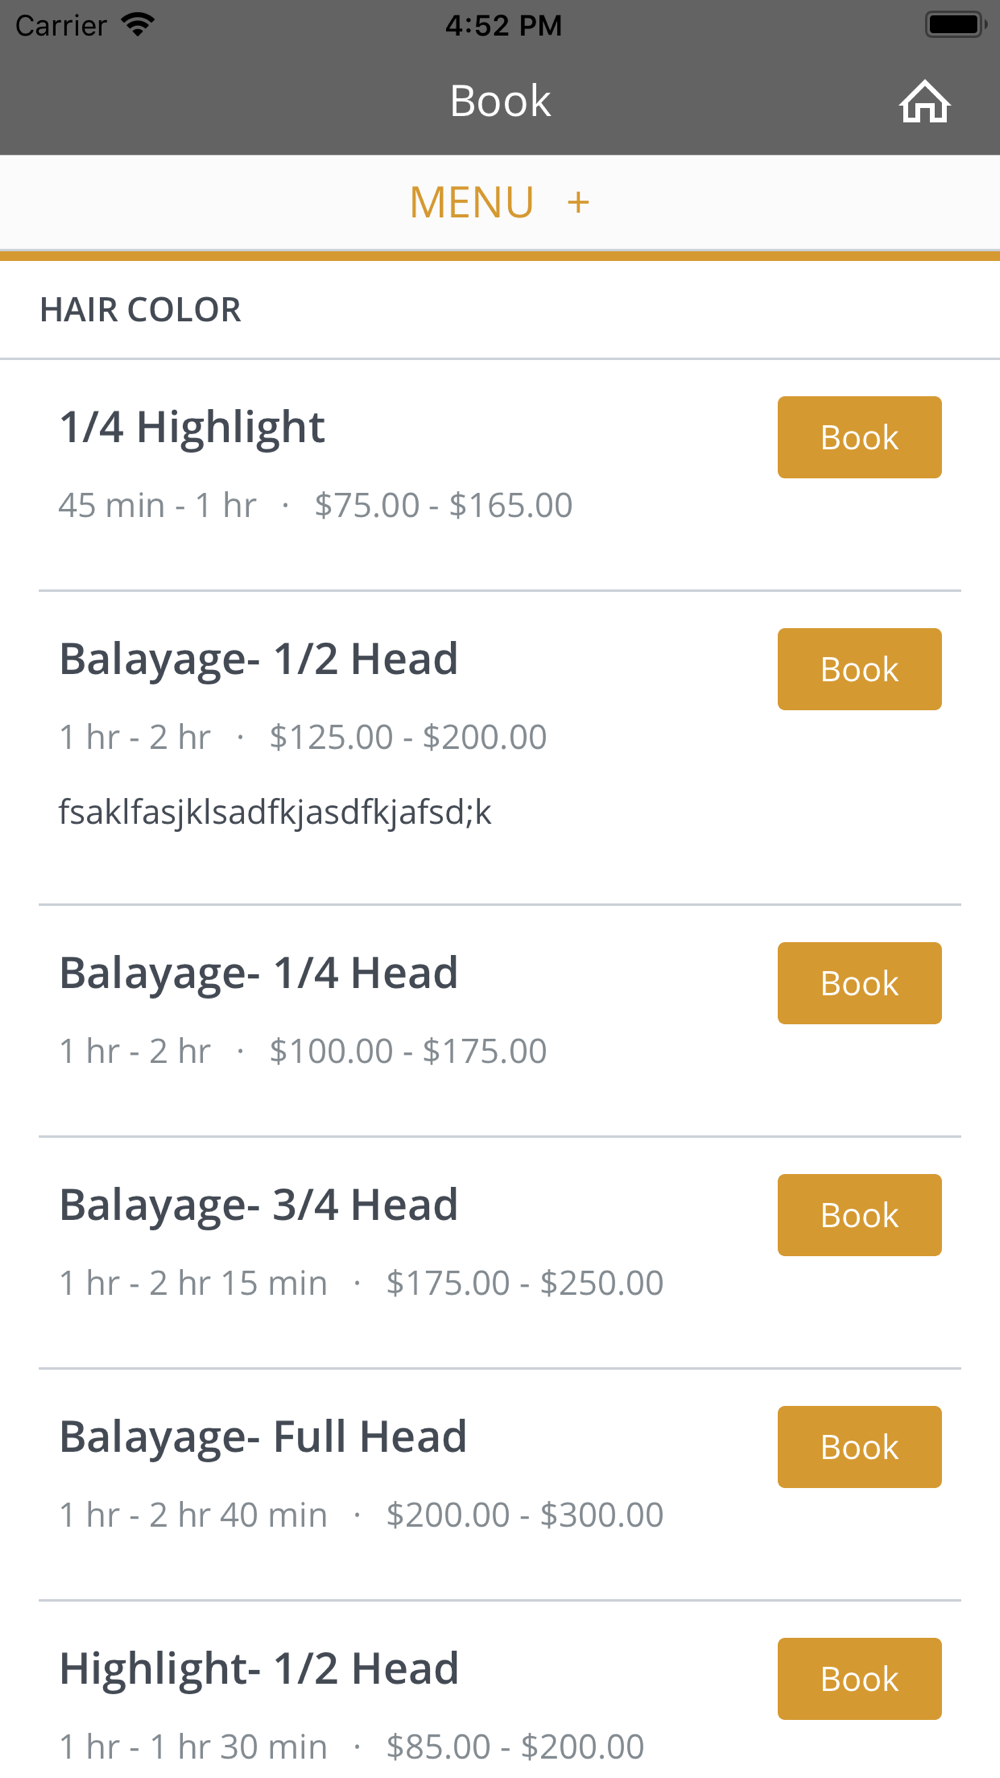This screenshot has height=1778, width=1000.
Task: Select the Balayage- 3/4 Head title
Action: pyautogui.click(x=258, y=1205)
